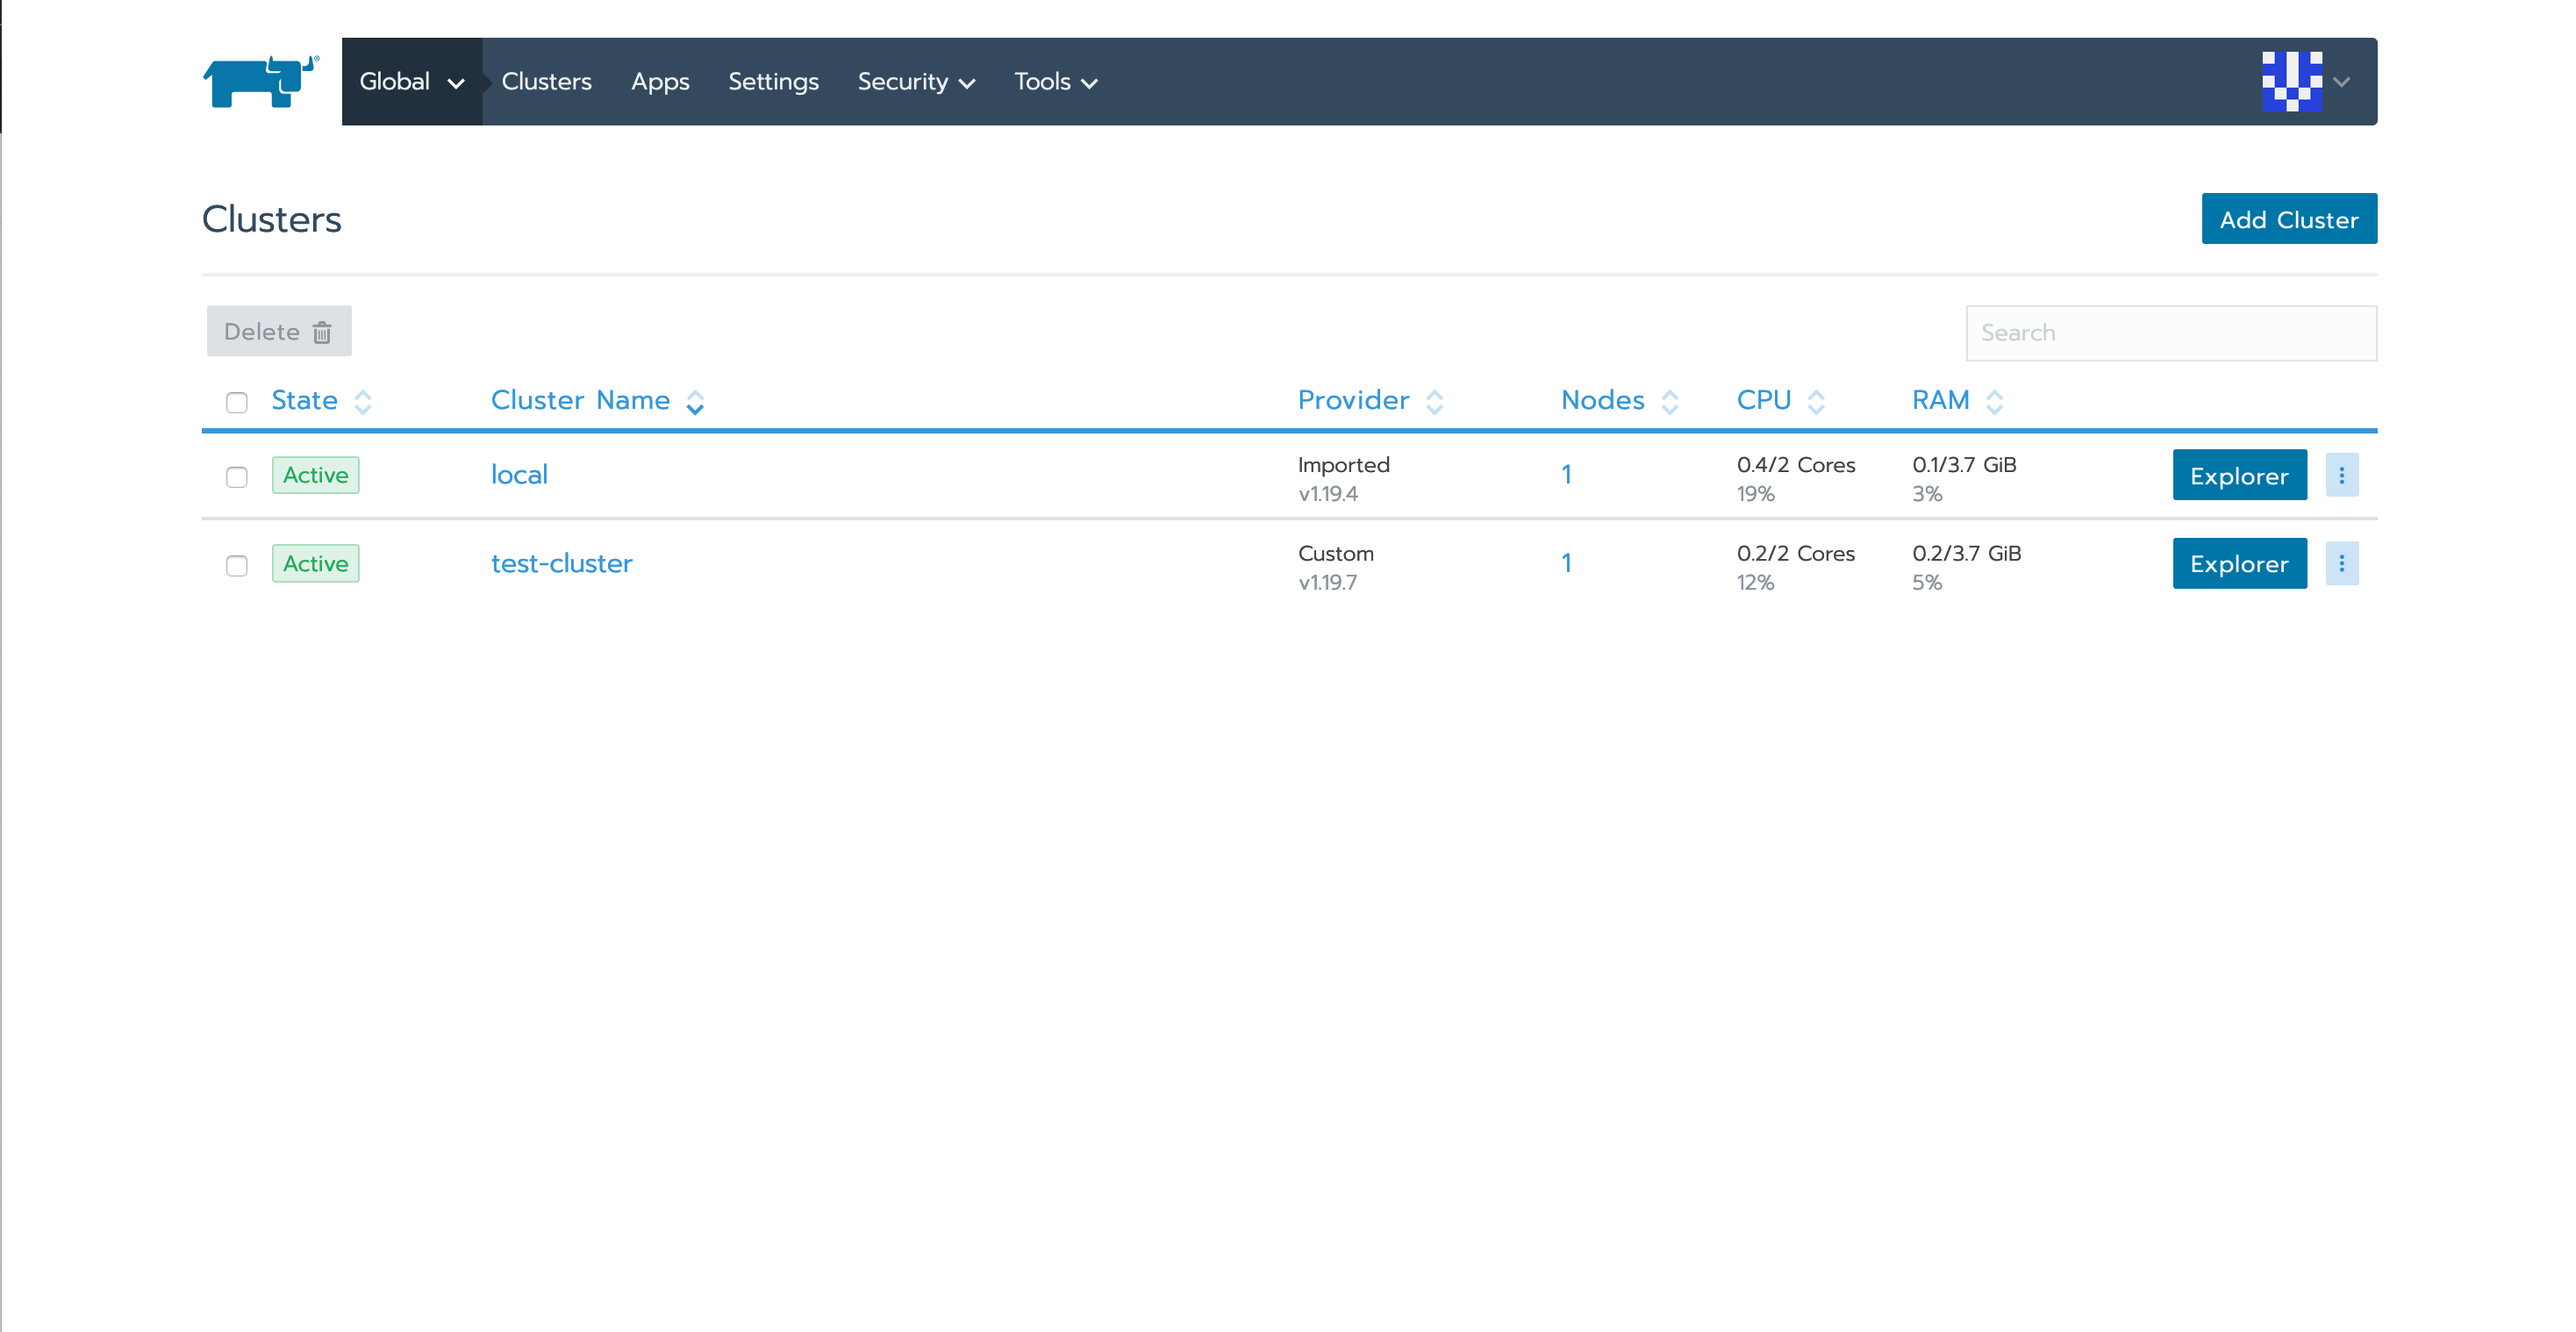Click the Add Cluster button
2576x1332 pixels.
coord(2289,219)
